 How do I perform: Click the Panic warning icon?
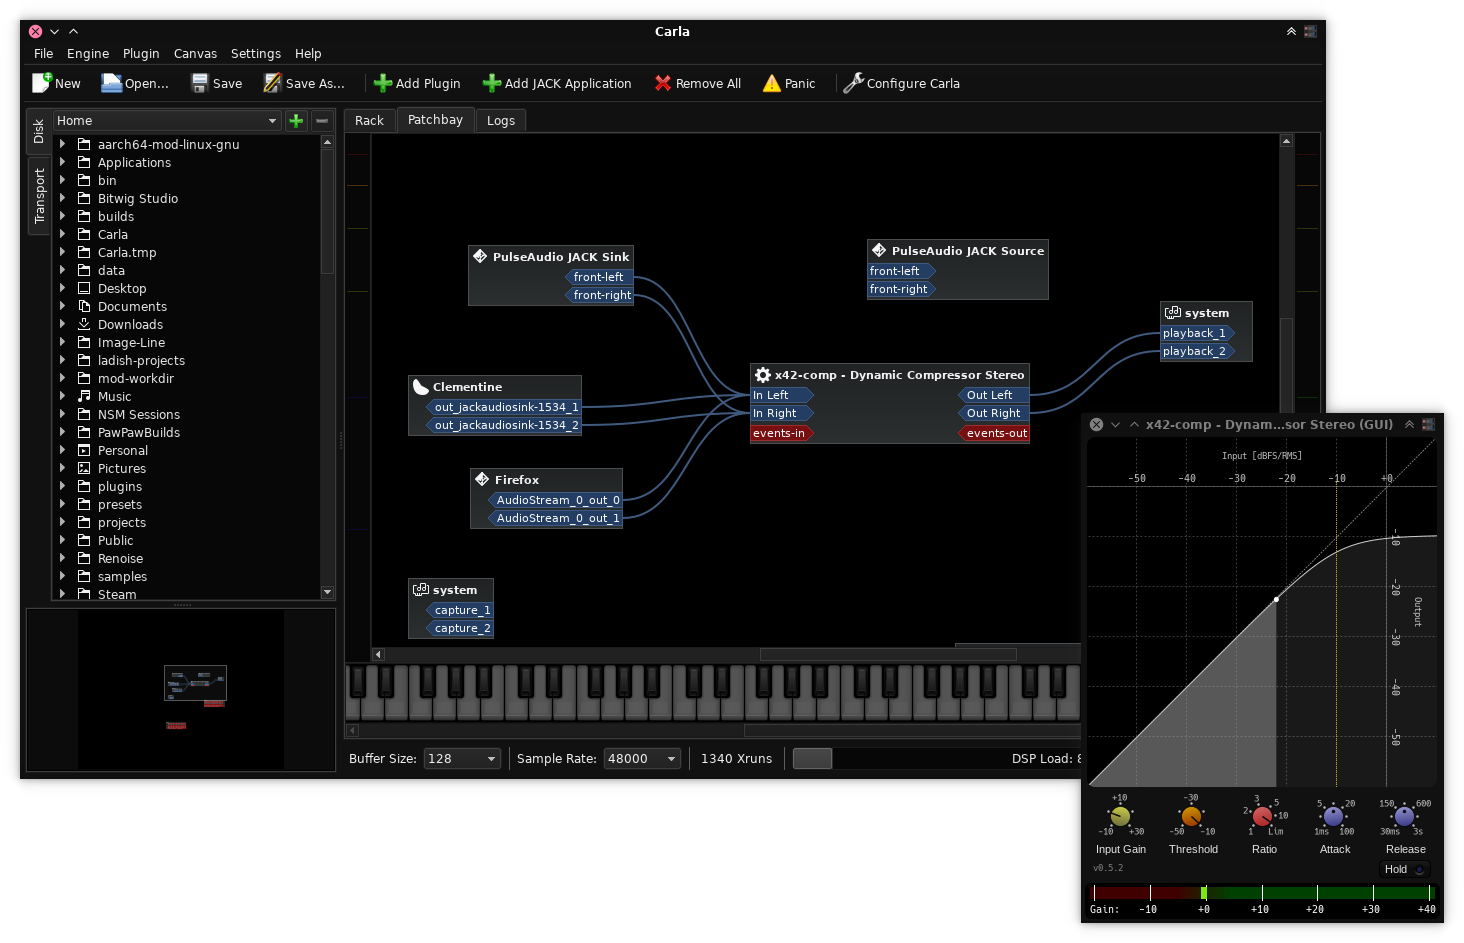pyautogui.click(x=772, y=84)
